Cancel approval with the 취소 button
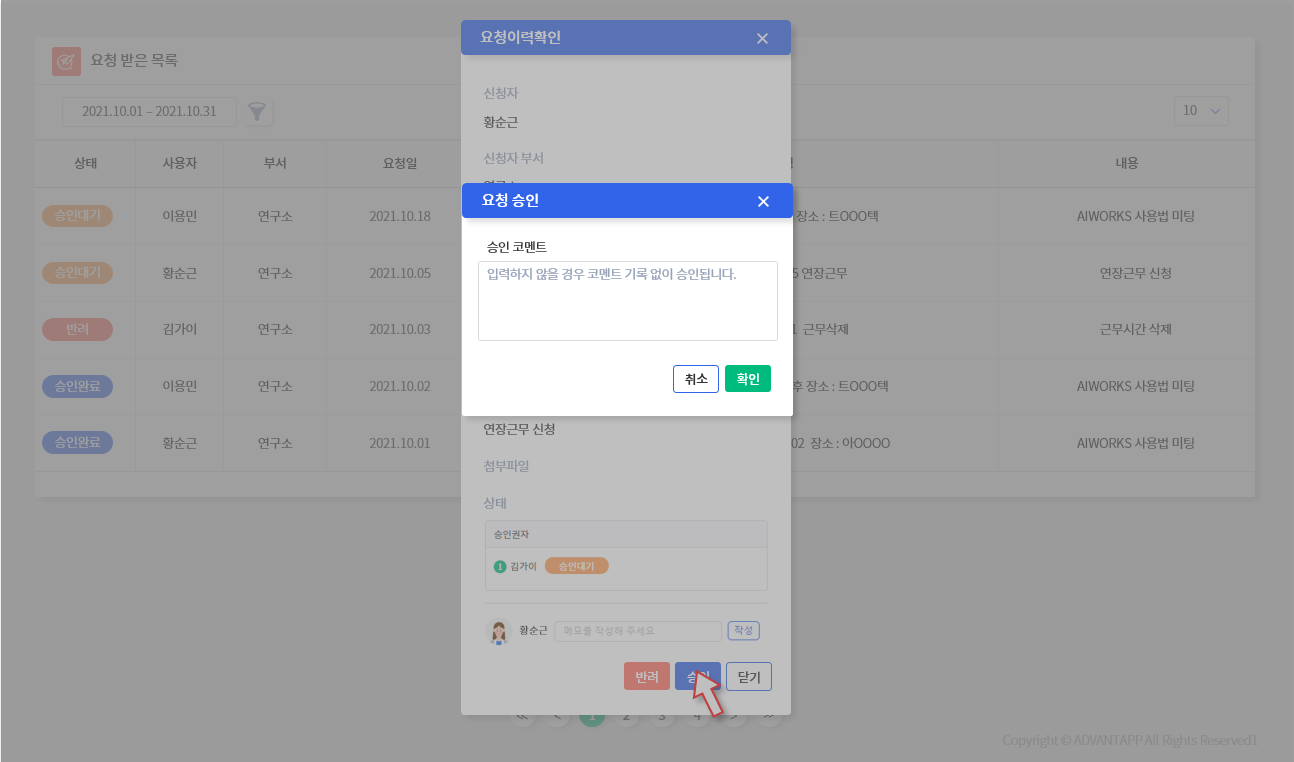 (696, 379)
